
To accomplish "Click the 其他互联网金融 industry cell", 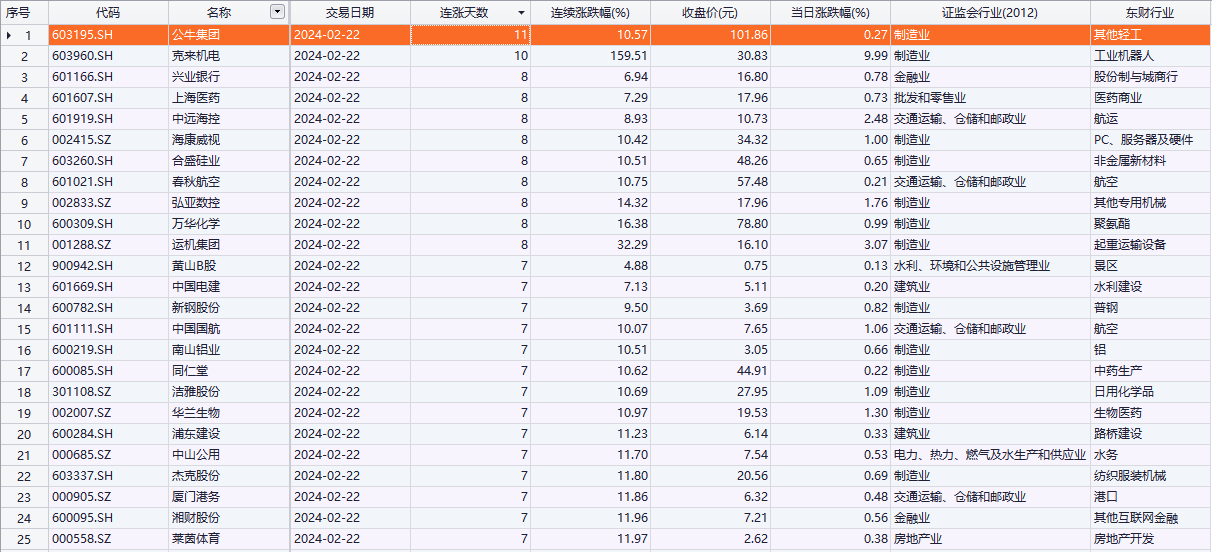I will click(x=1136, y=518).
